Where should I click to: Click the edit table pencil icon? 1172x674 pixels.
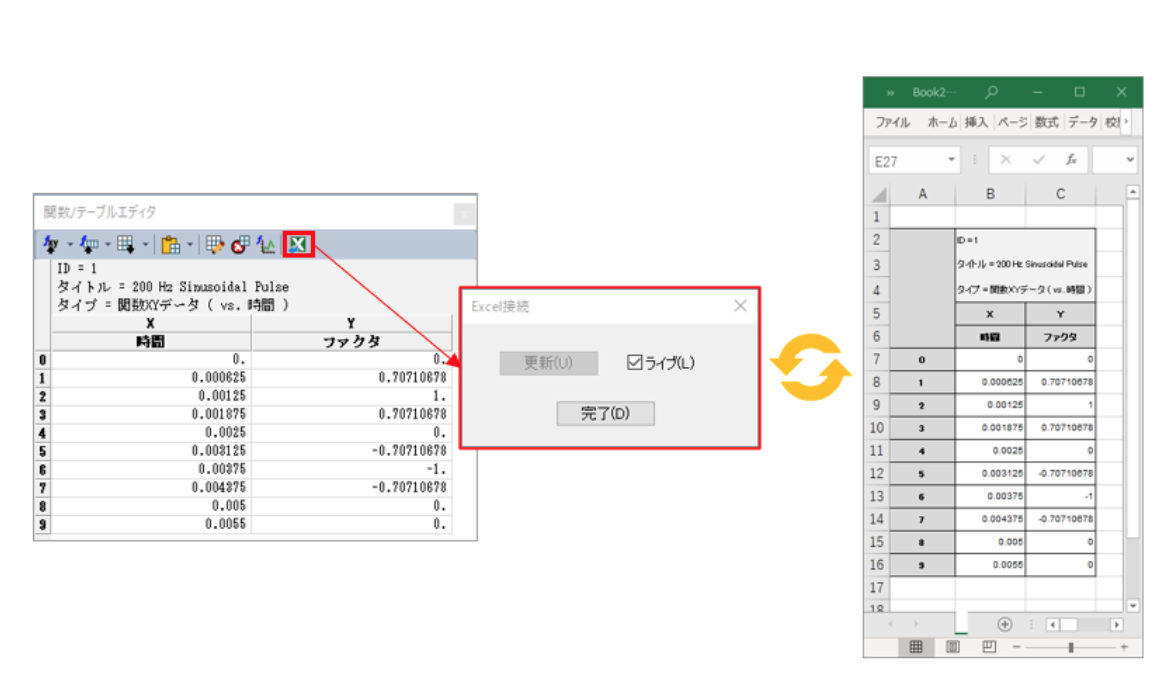point(215,244)
